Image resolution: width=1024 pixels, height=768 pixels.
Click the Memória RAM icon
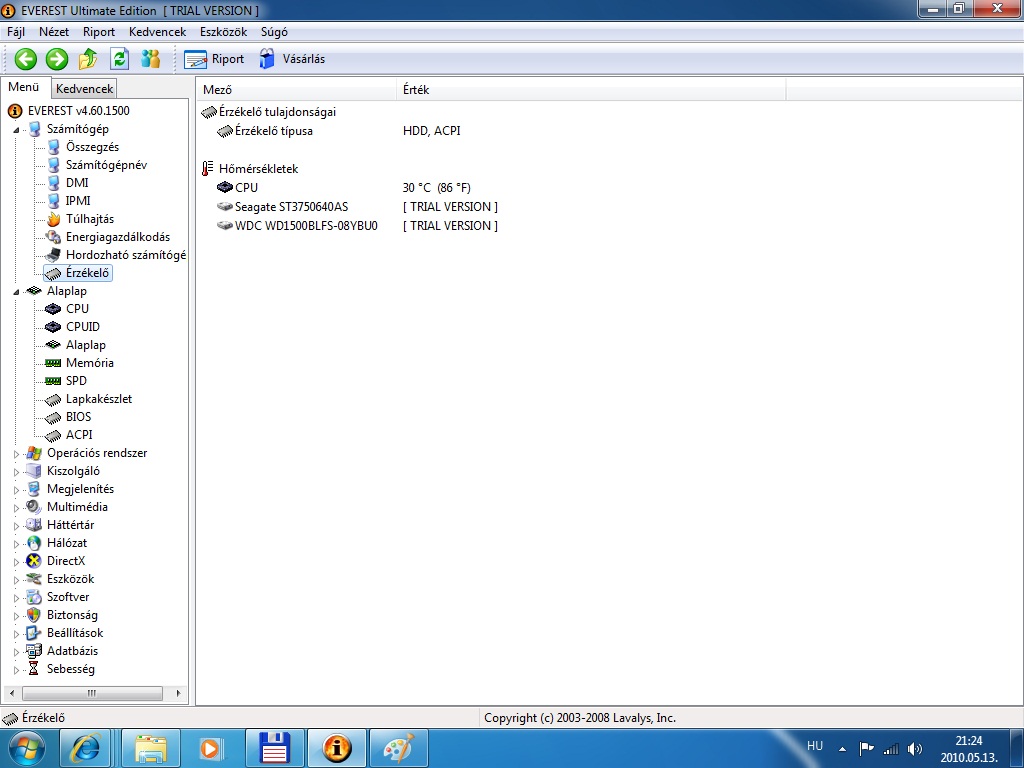click(54, 363)
